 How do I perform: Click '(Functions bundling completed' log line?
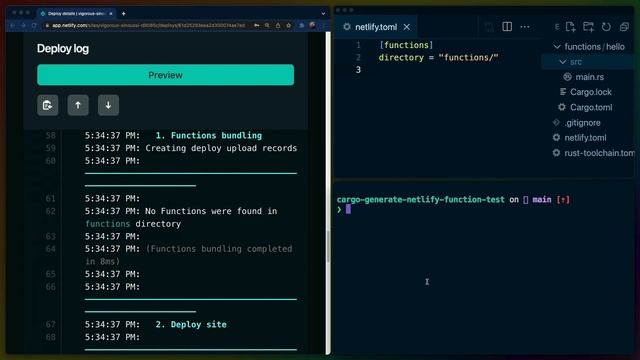[x=219, y=249]
